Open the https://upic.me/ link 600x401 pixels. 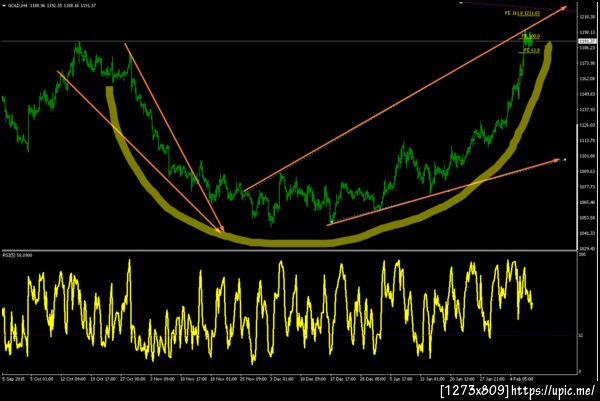pyautogui.click(x=553, y=391)
